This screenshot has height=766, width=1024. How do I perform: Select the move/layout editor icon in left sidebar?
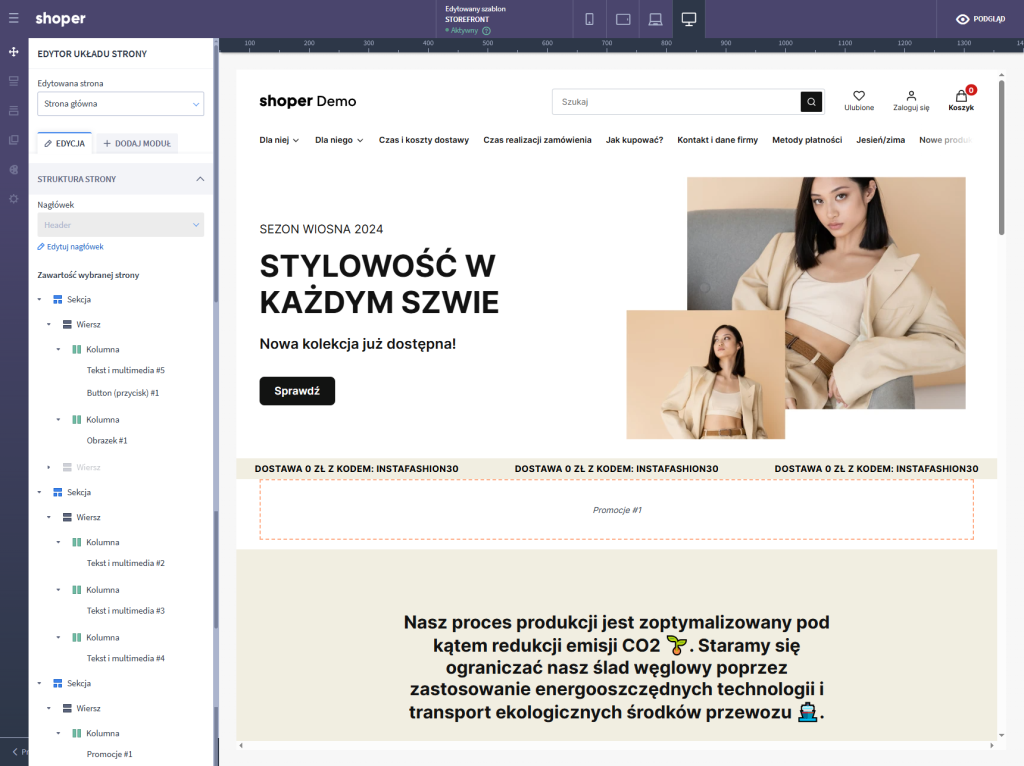click(14, 52)
